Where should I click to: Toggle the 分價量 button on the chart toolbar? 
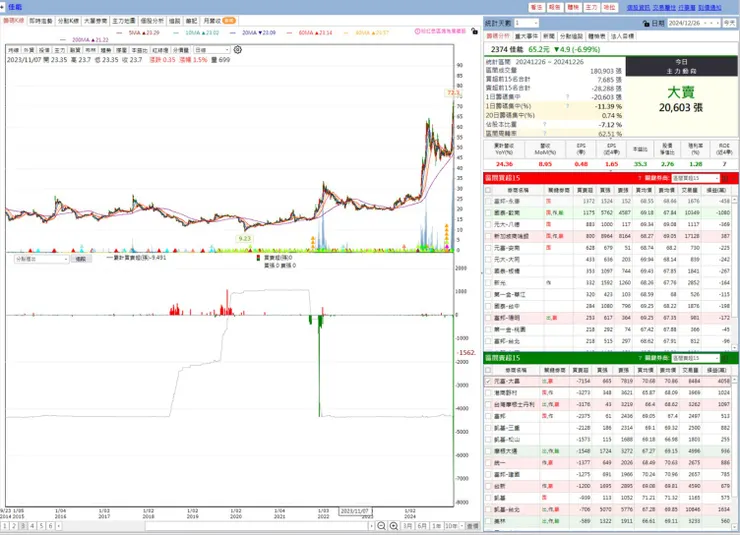tap(180, 50)
